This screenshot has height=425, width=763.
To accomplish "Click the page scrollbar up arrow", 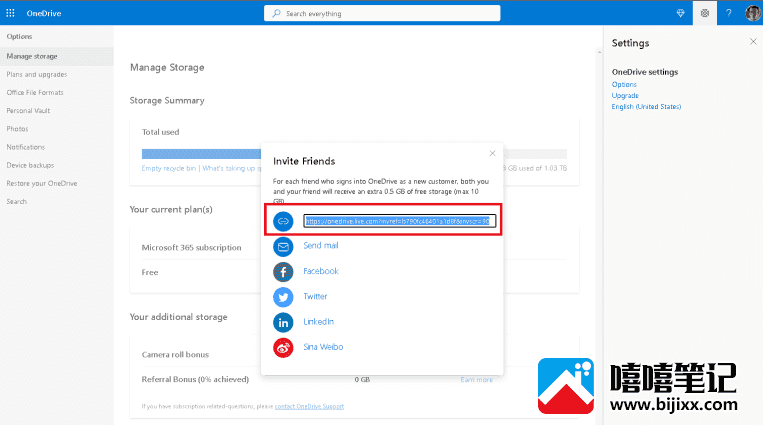I will point(600,52).
